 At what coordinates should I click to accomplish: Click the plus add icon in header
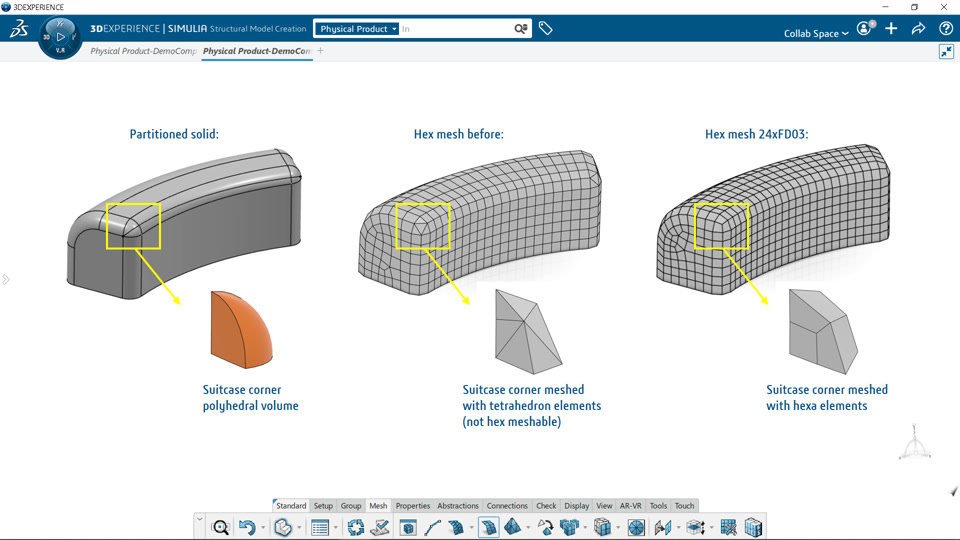[x=891, y=28]
